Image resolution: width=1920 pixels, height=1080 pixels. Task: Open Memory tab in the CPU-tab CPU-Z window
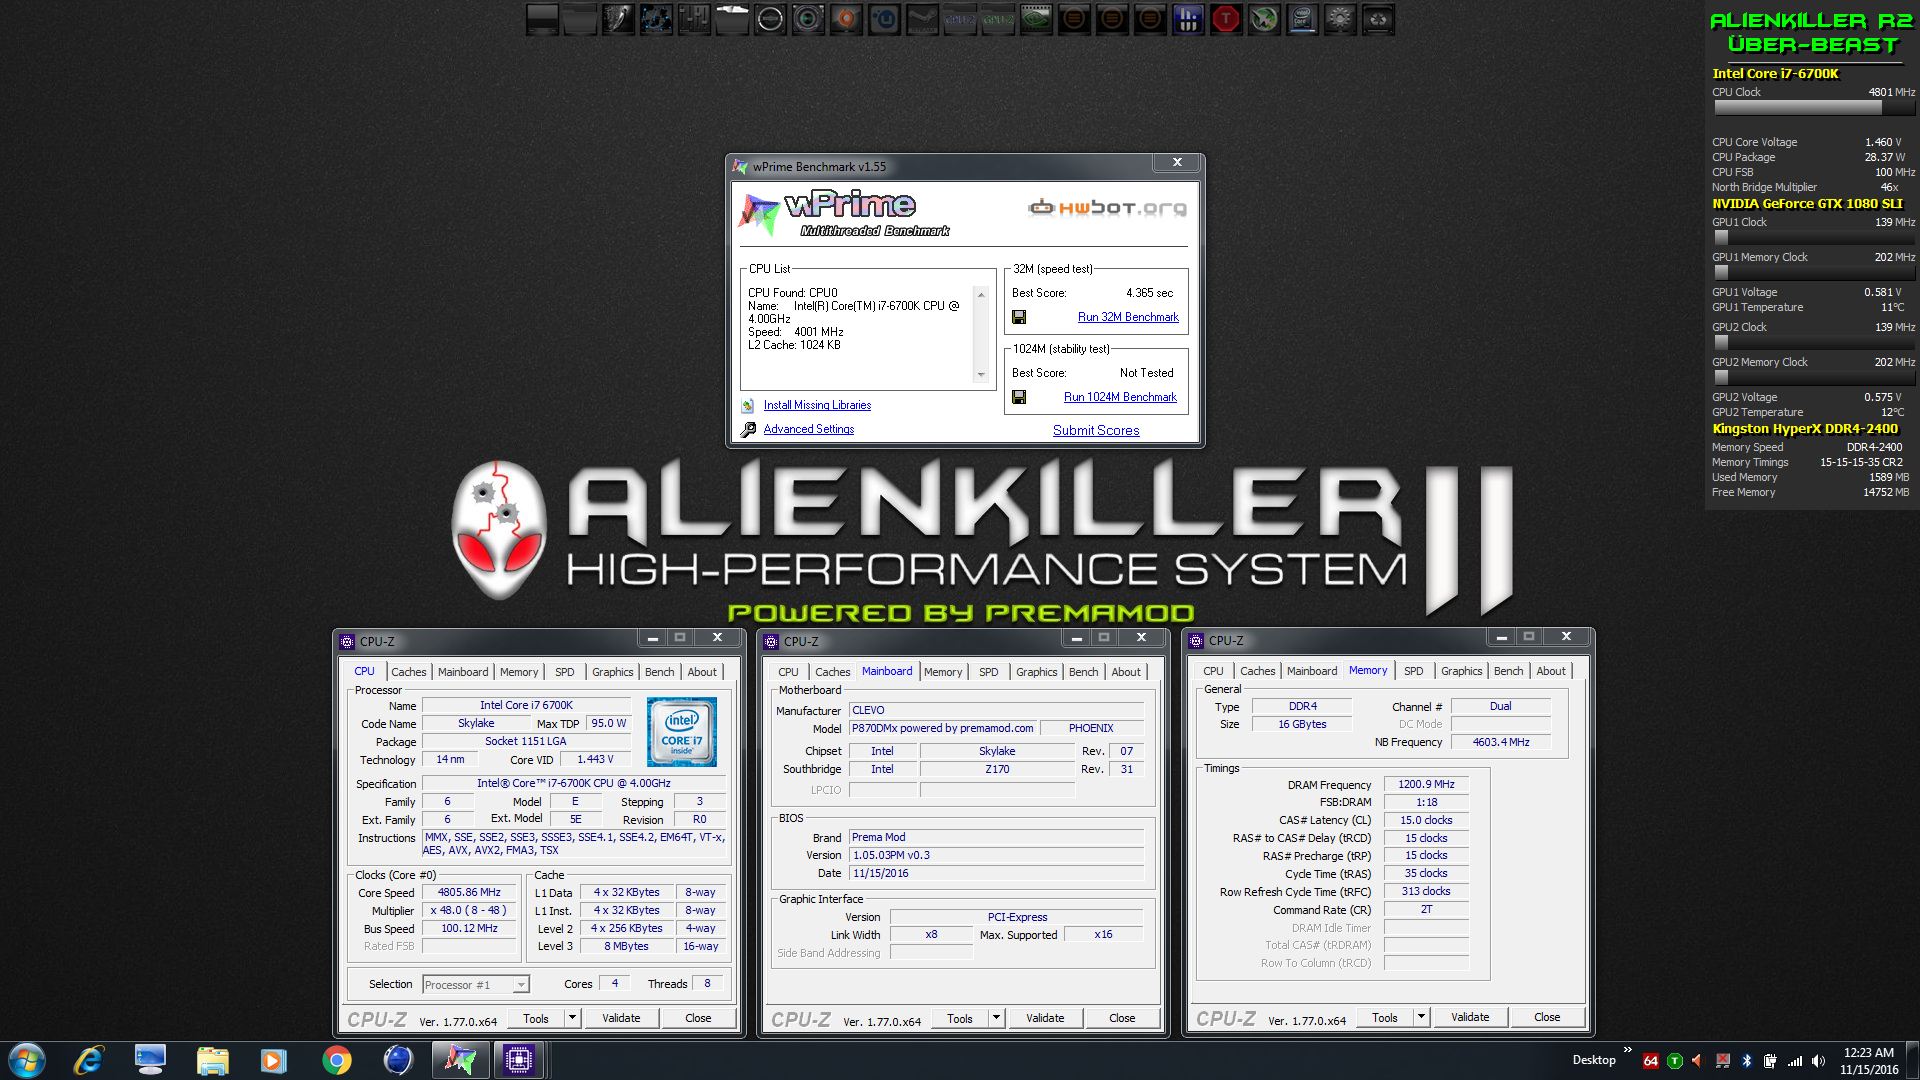519,672
